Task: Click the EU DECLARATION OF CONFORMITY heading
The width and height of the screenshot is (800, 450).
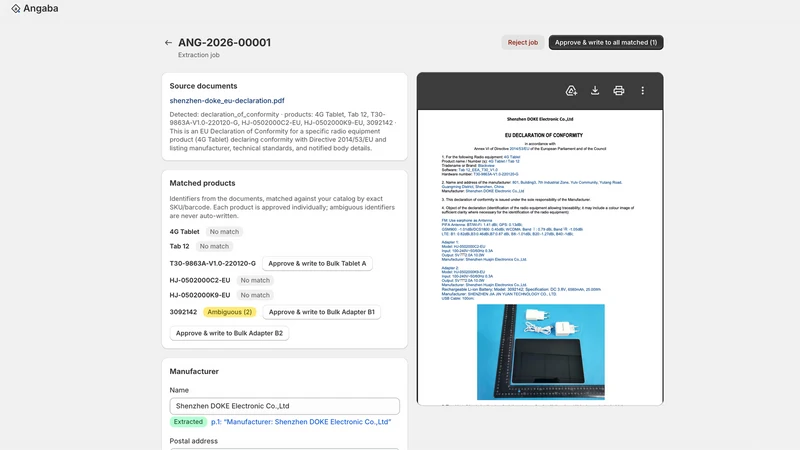Action: pyautogui.click(x=544, y=135)
